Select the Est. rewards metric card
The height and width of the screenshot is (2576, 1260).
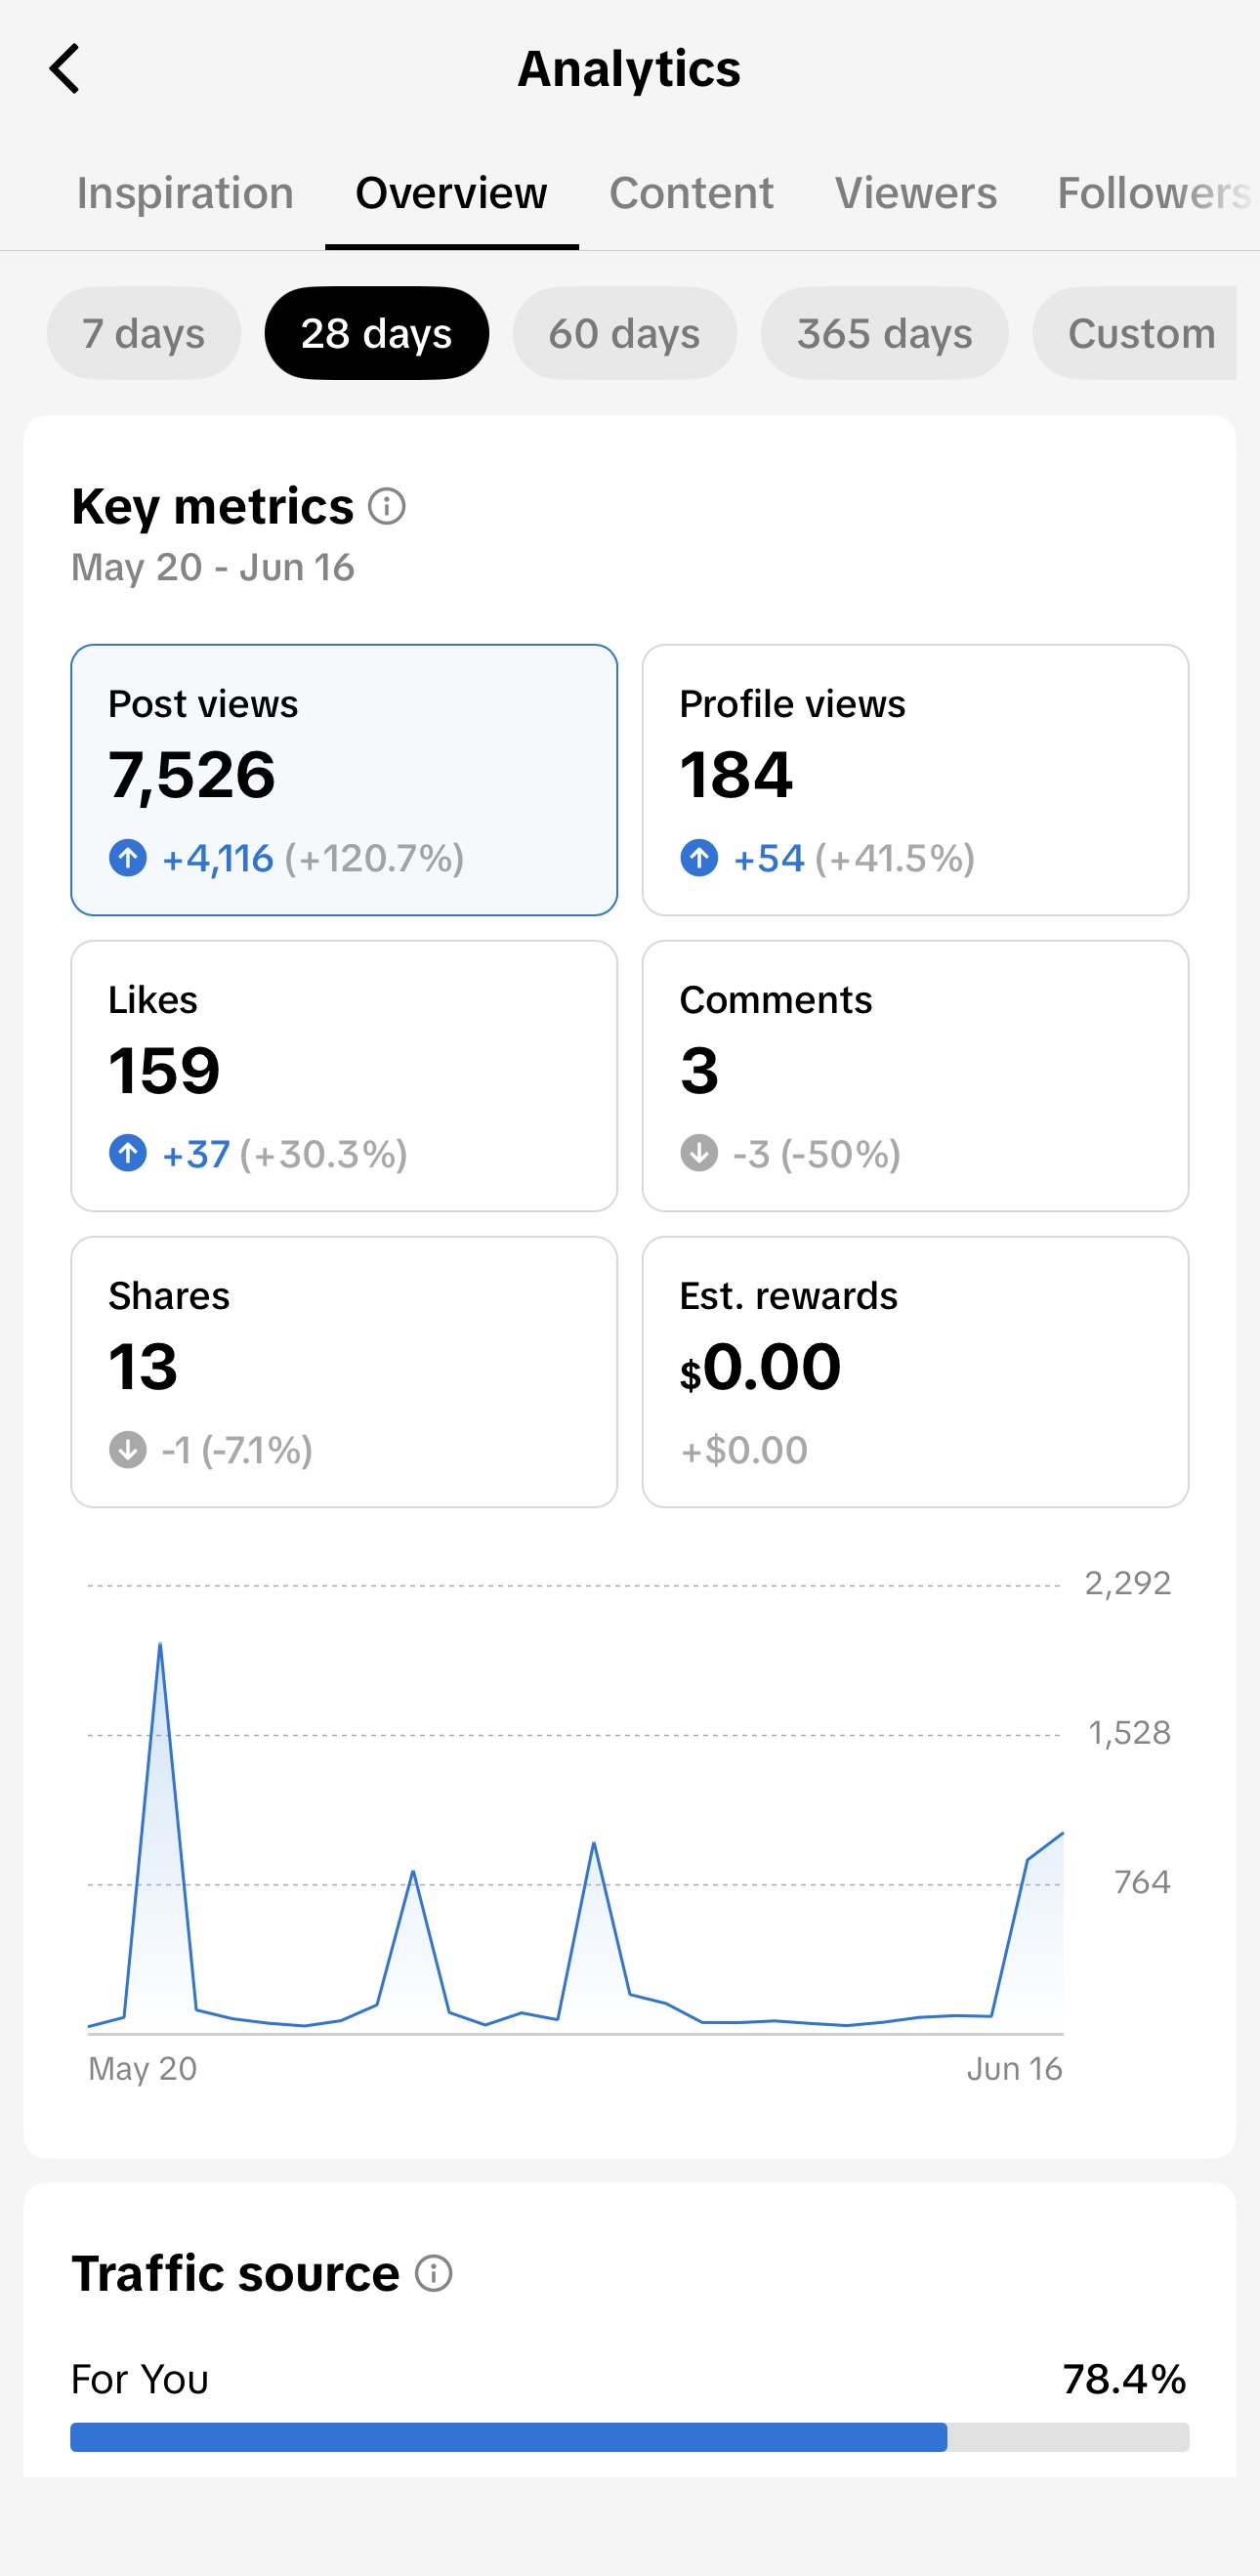pyautogui.click(x=915, y=1372)
